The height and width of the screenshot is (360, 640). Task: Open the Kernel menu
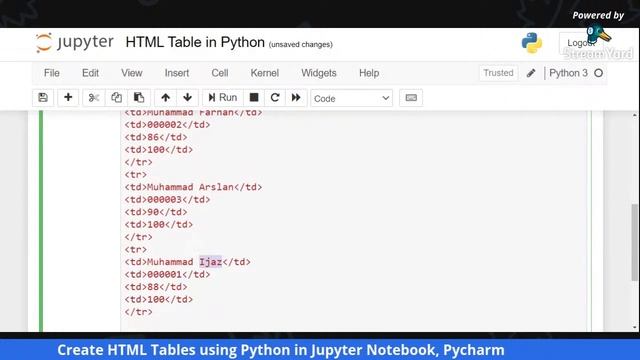point(264,73)
